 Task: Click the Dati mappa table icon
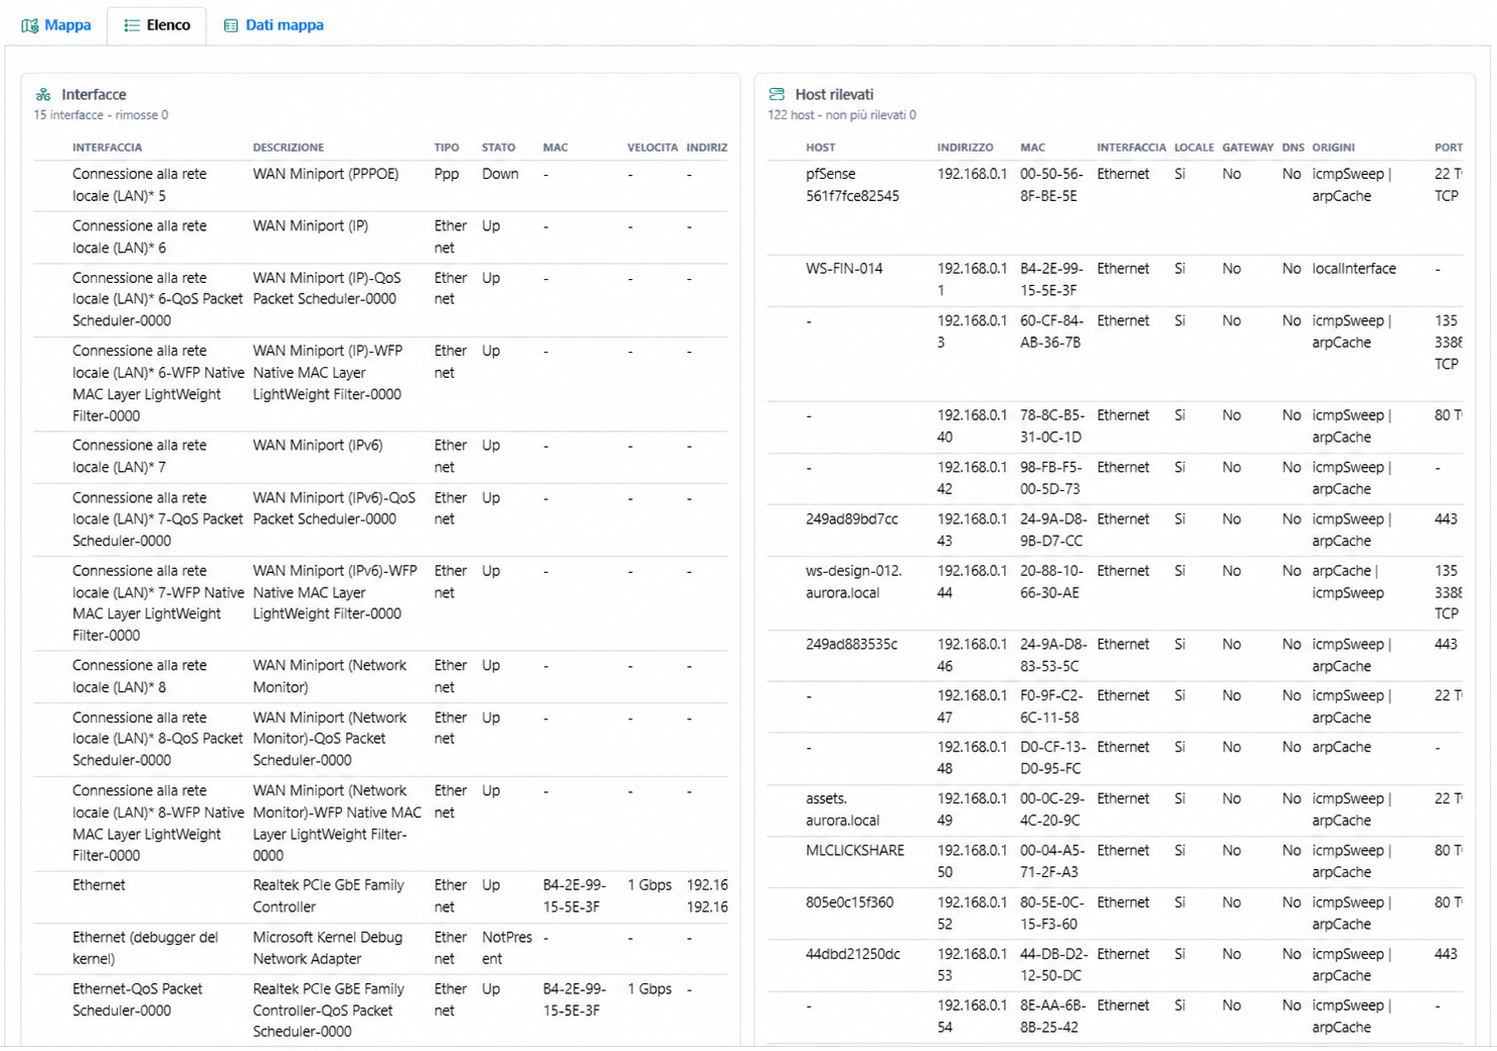click(x=231, y=25)
